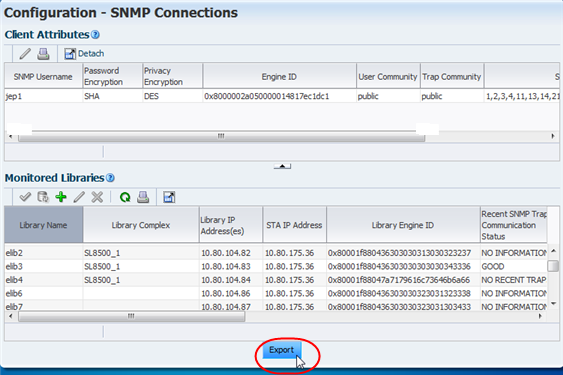Print the Monitored Libraries table
The width and height of the screenshot is (563, 375).
143,197
